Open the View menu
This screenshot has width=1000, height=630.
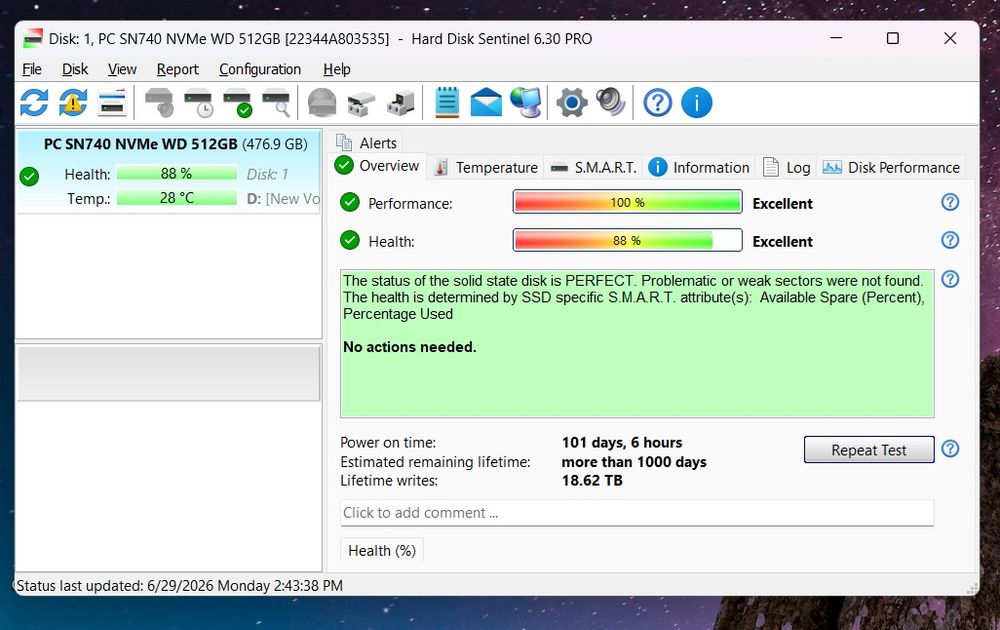(x=122, y=69)
